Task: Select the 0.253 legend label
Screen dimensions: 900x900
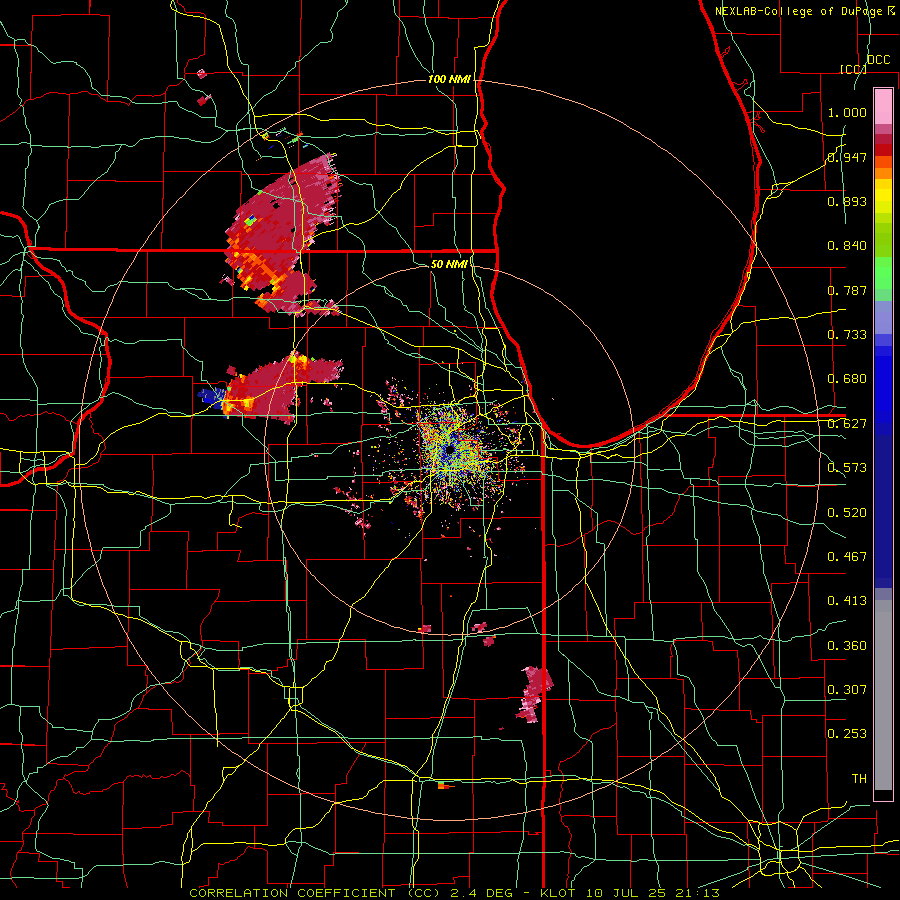Action: pos(847,734)
